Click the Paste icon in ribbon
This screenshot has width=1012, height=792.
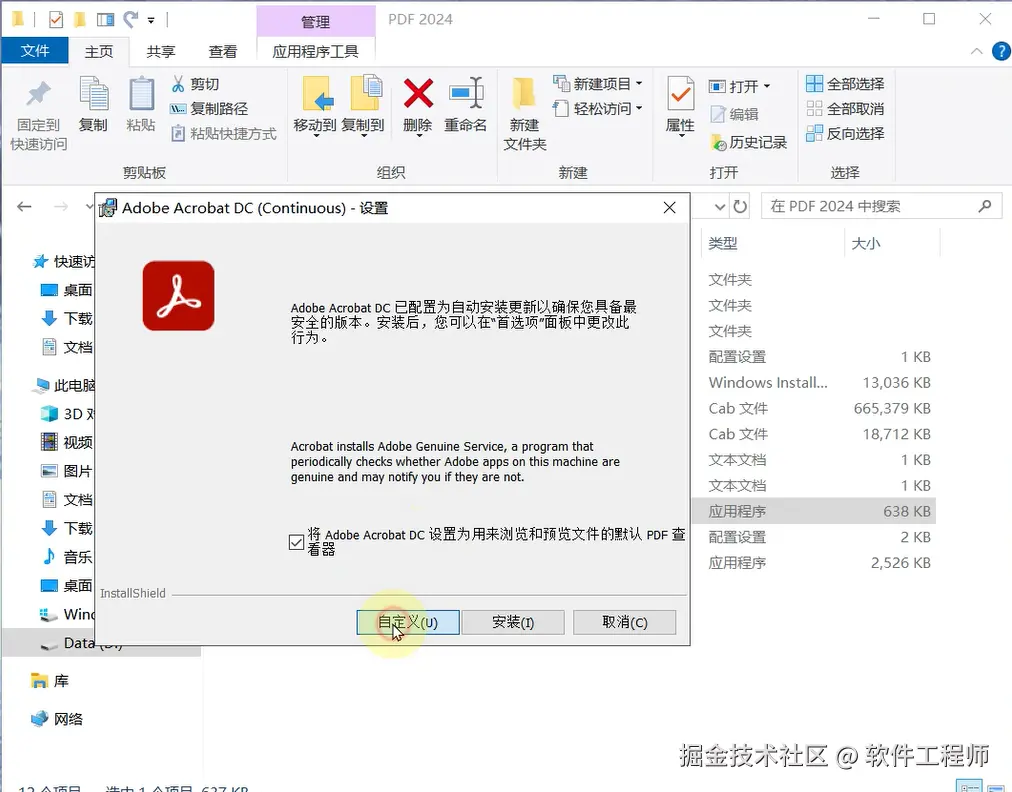pyautogui.click(x=141, y=94)
